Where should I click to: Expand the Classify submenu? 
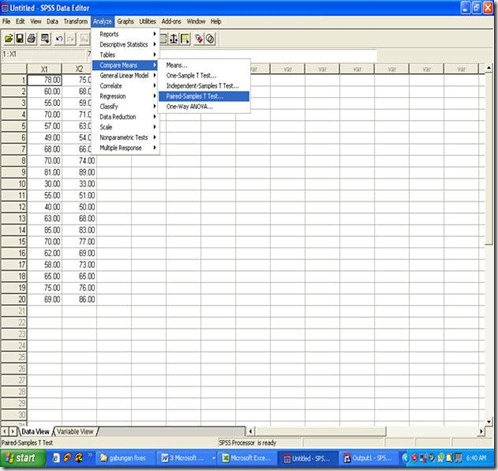tap(125, 106)
